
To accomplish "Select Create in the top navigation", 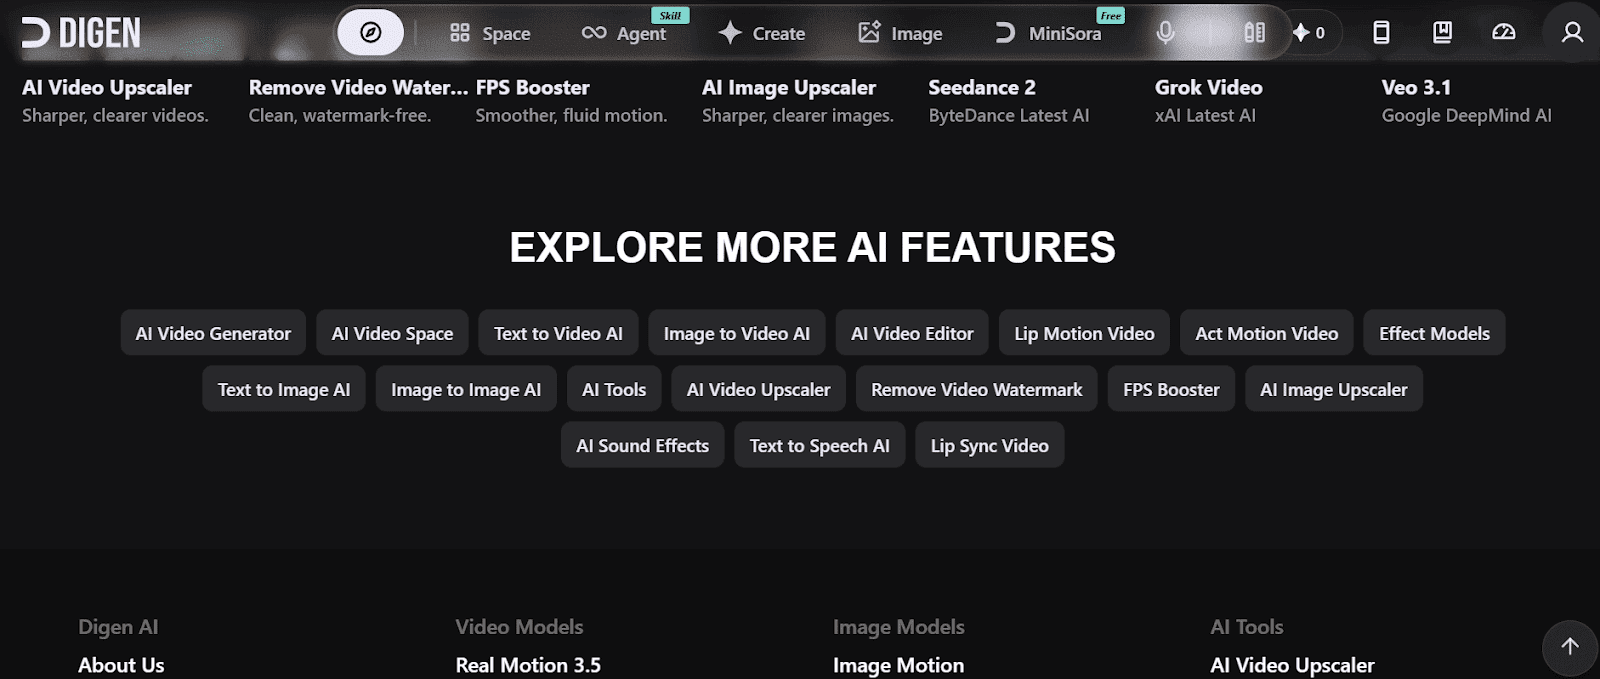I will 762,33.
